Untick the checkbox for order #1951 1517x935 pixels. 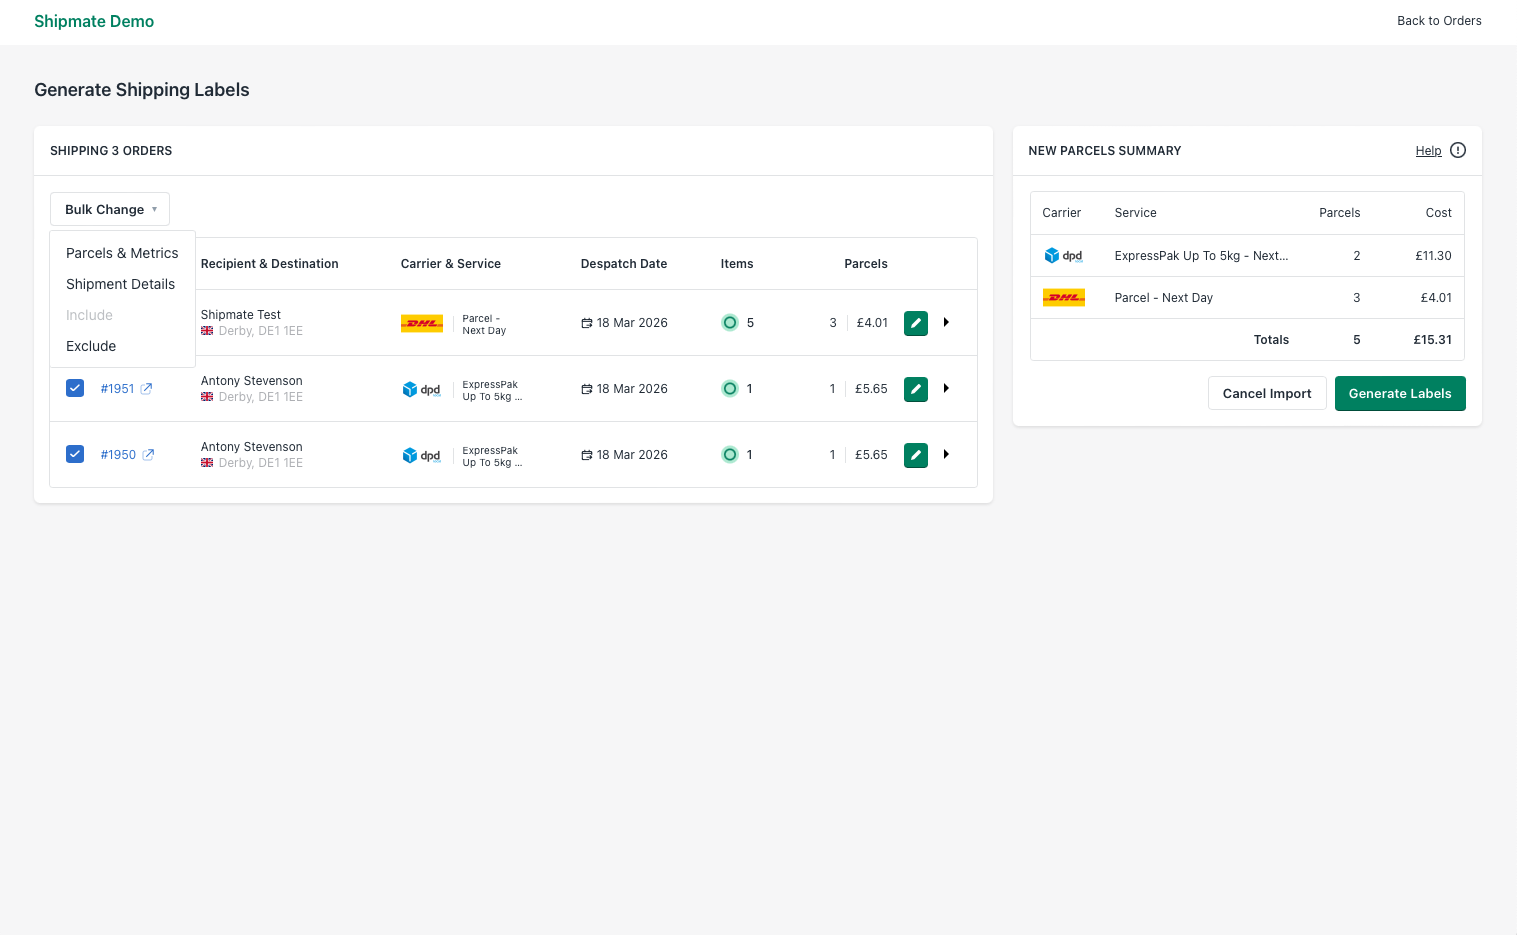(75, 388)
